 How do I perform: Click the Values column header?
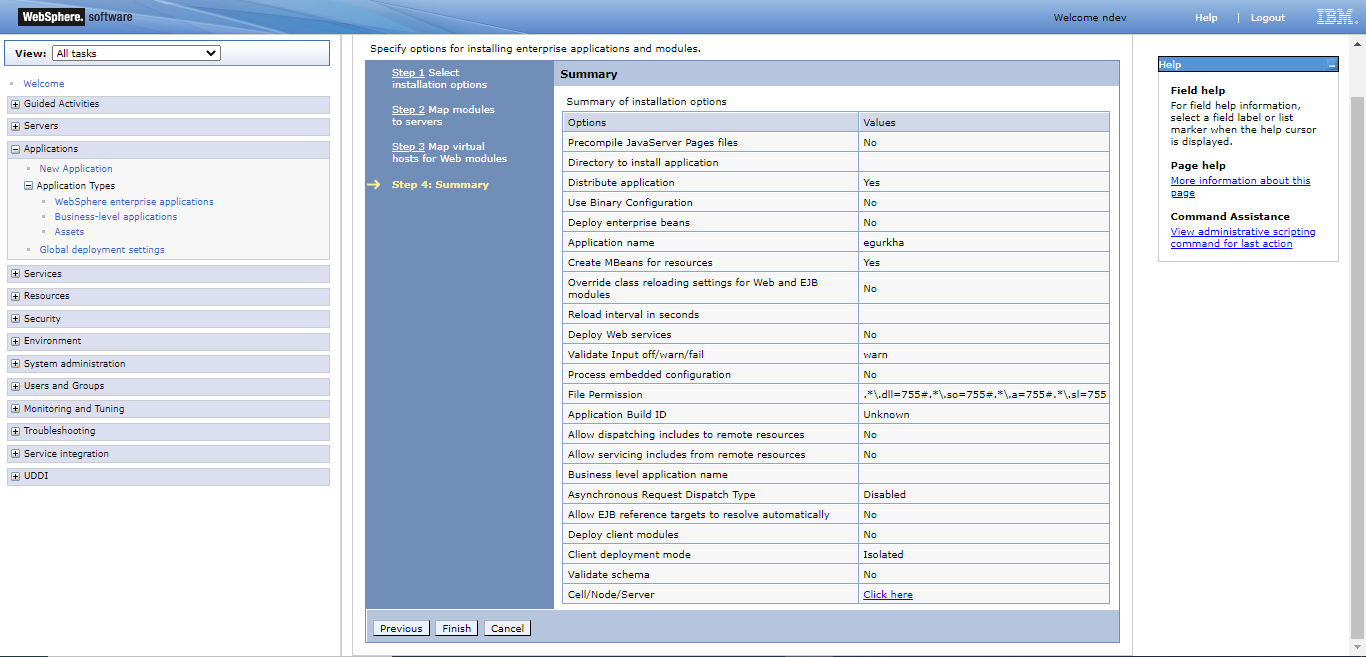pos(880,123)
